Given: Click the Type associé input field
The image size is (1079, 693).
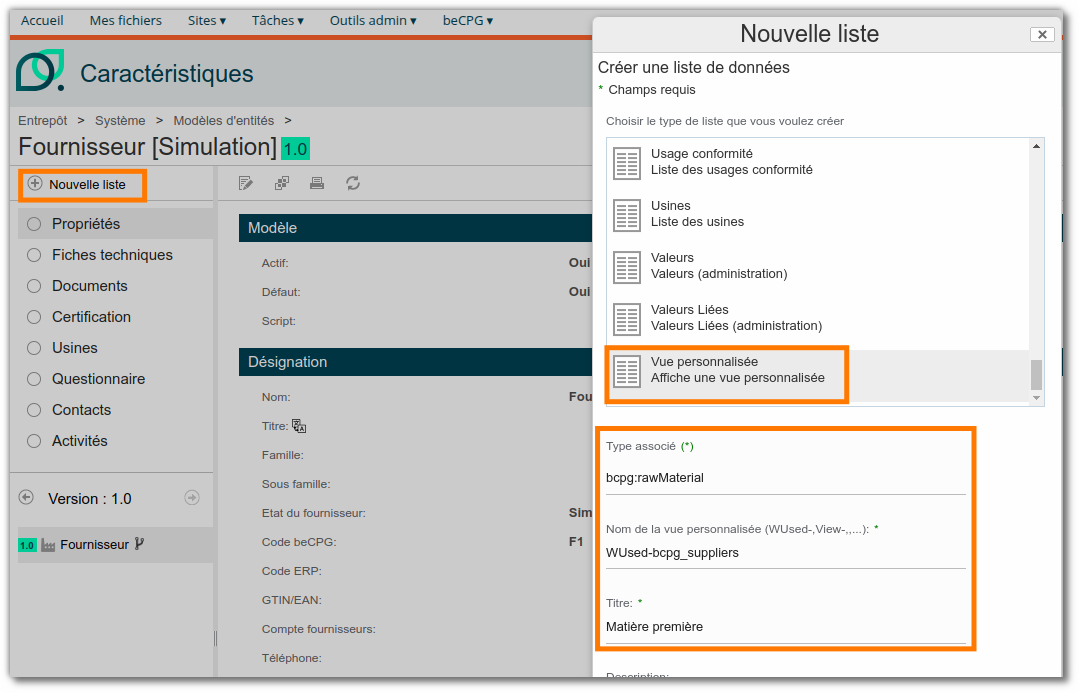Looking at the screenshot, I should click(x=785, y=478).
